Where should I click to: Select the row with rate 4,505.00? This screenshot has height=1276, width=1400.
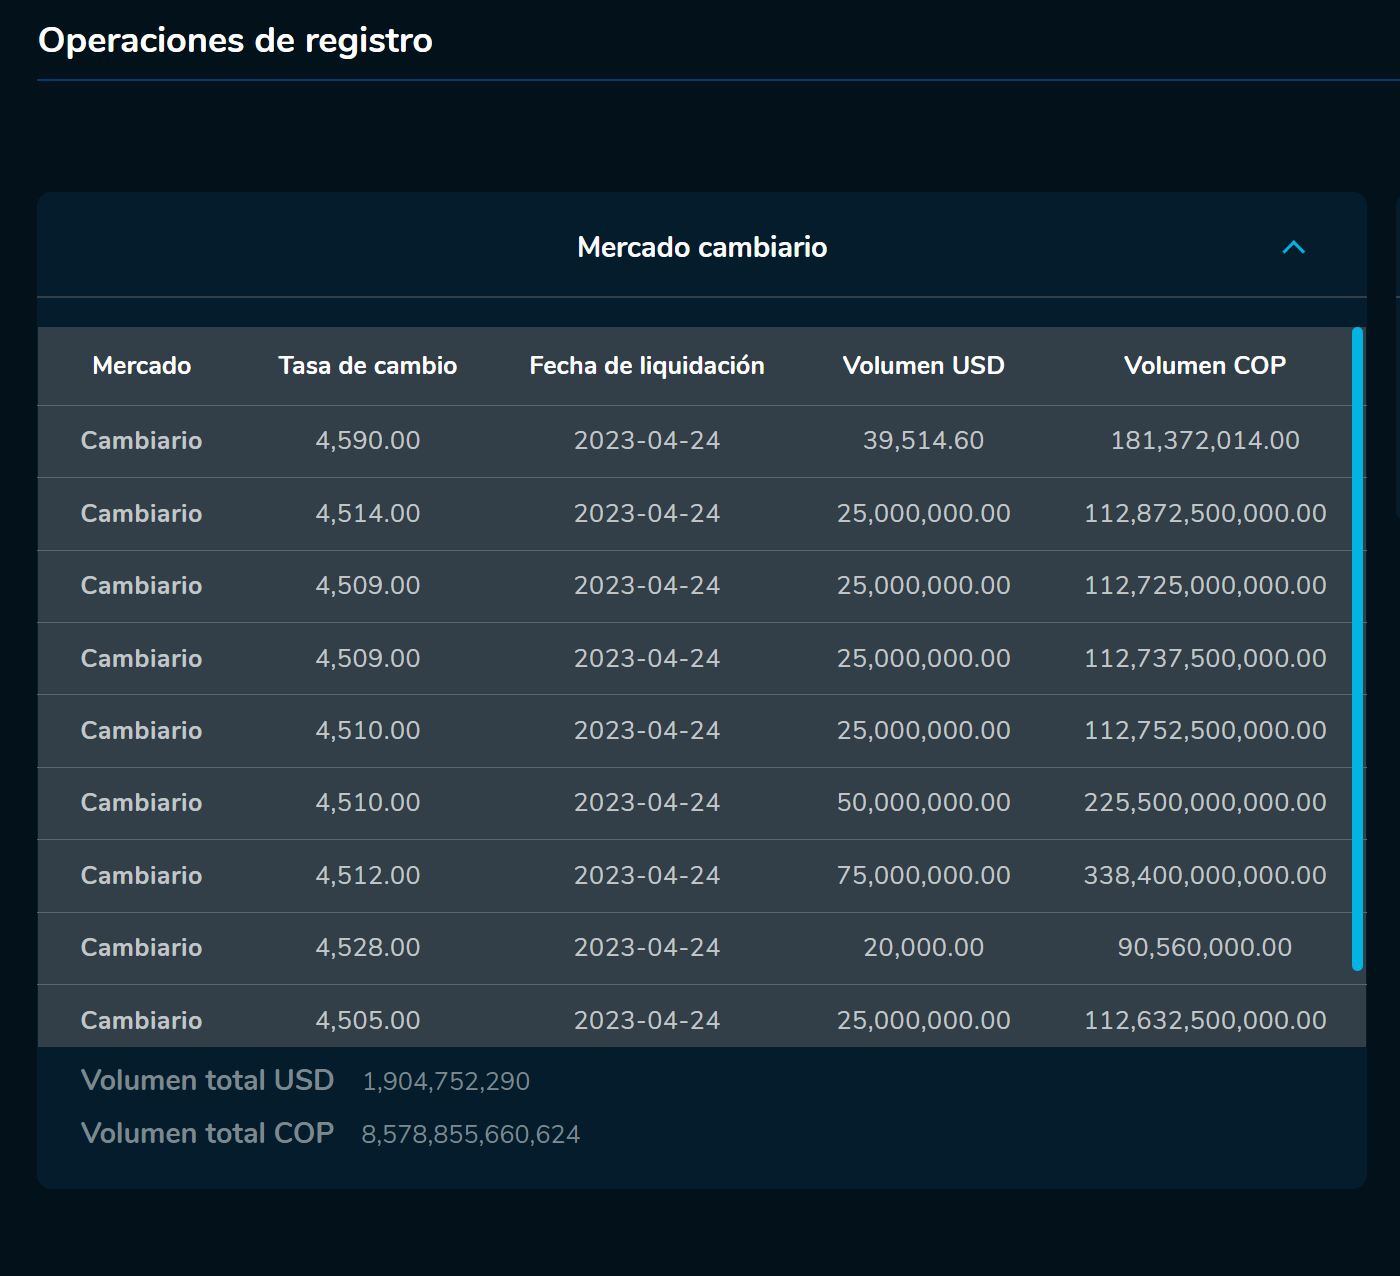(x=367, y=1020)
